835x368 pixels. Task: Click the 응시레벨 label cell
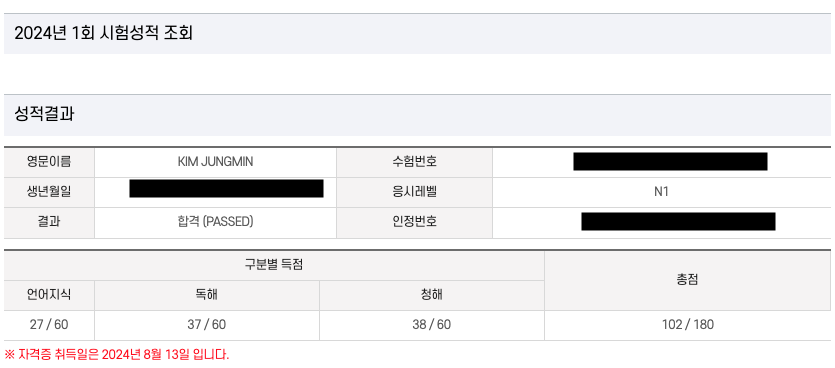414,192
